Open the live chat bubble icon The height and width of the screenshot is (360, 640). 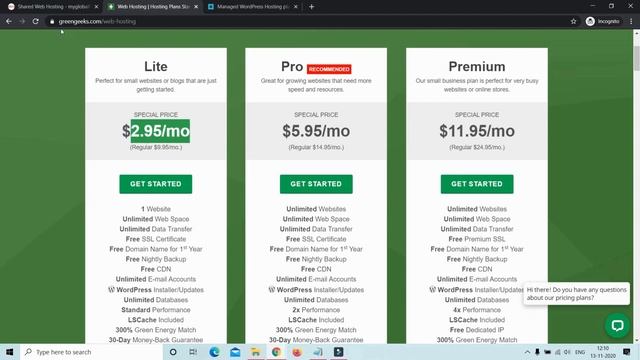[617, 325]
